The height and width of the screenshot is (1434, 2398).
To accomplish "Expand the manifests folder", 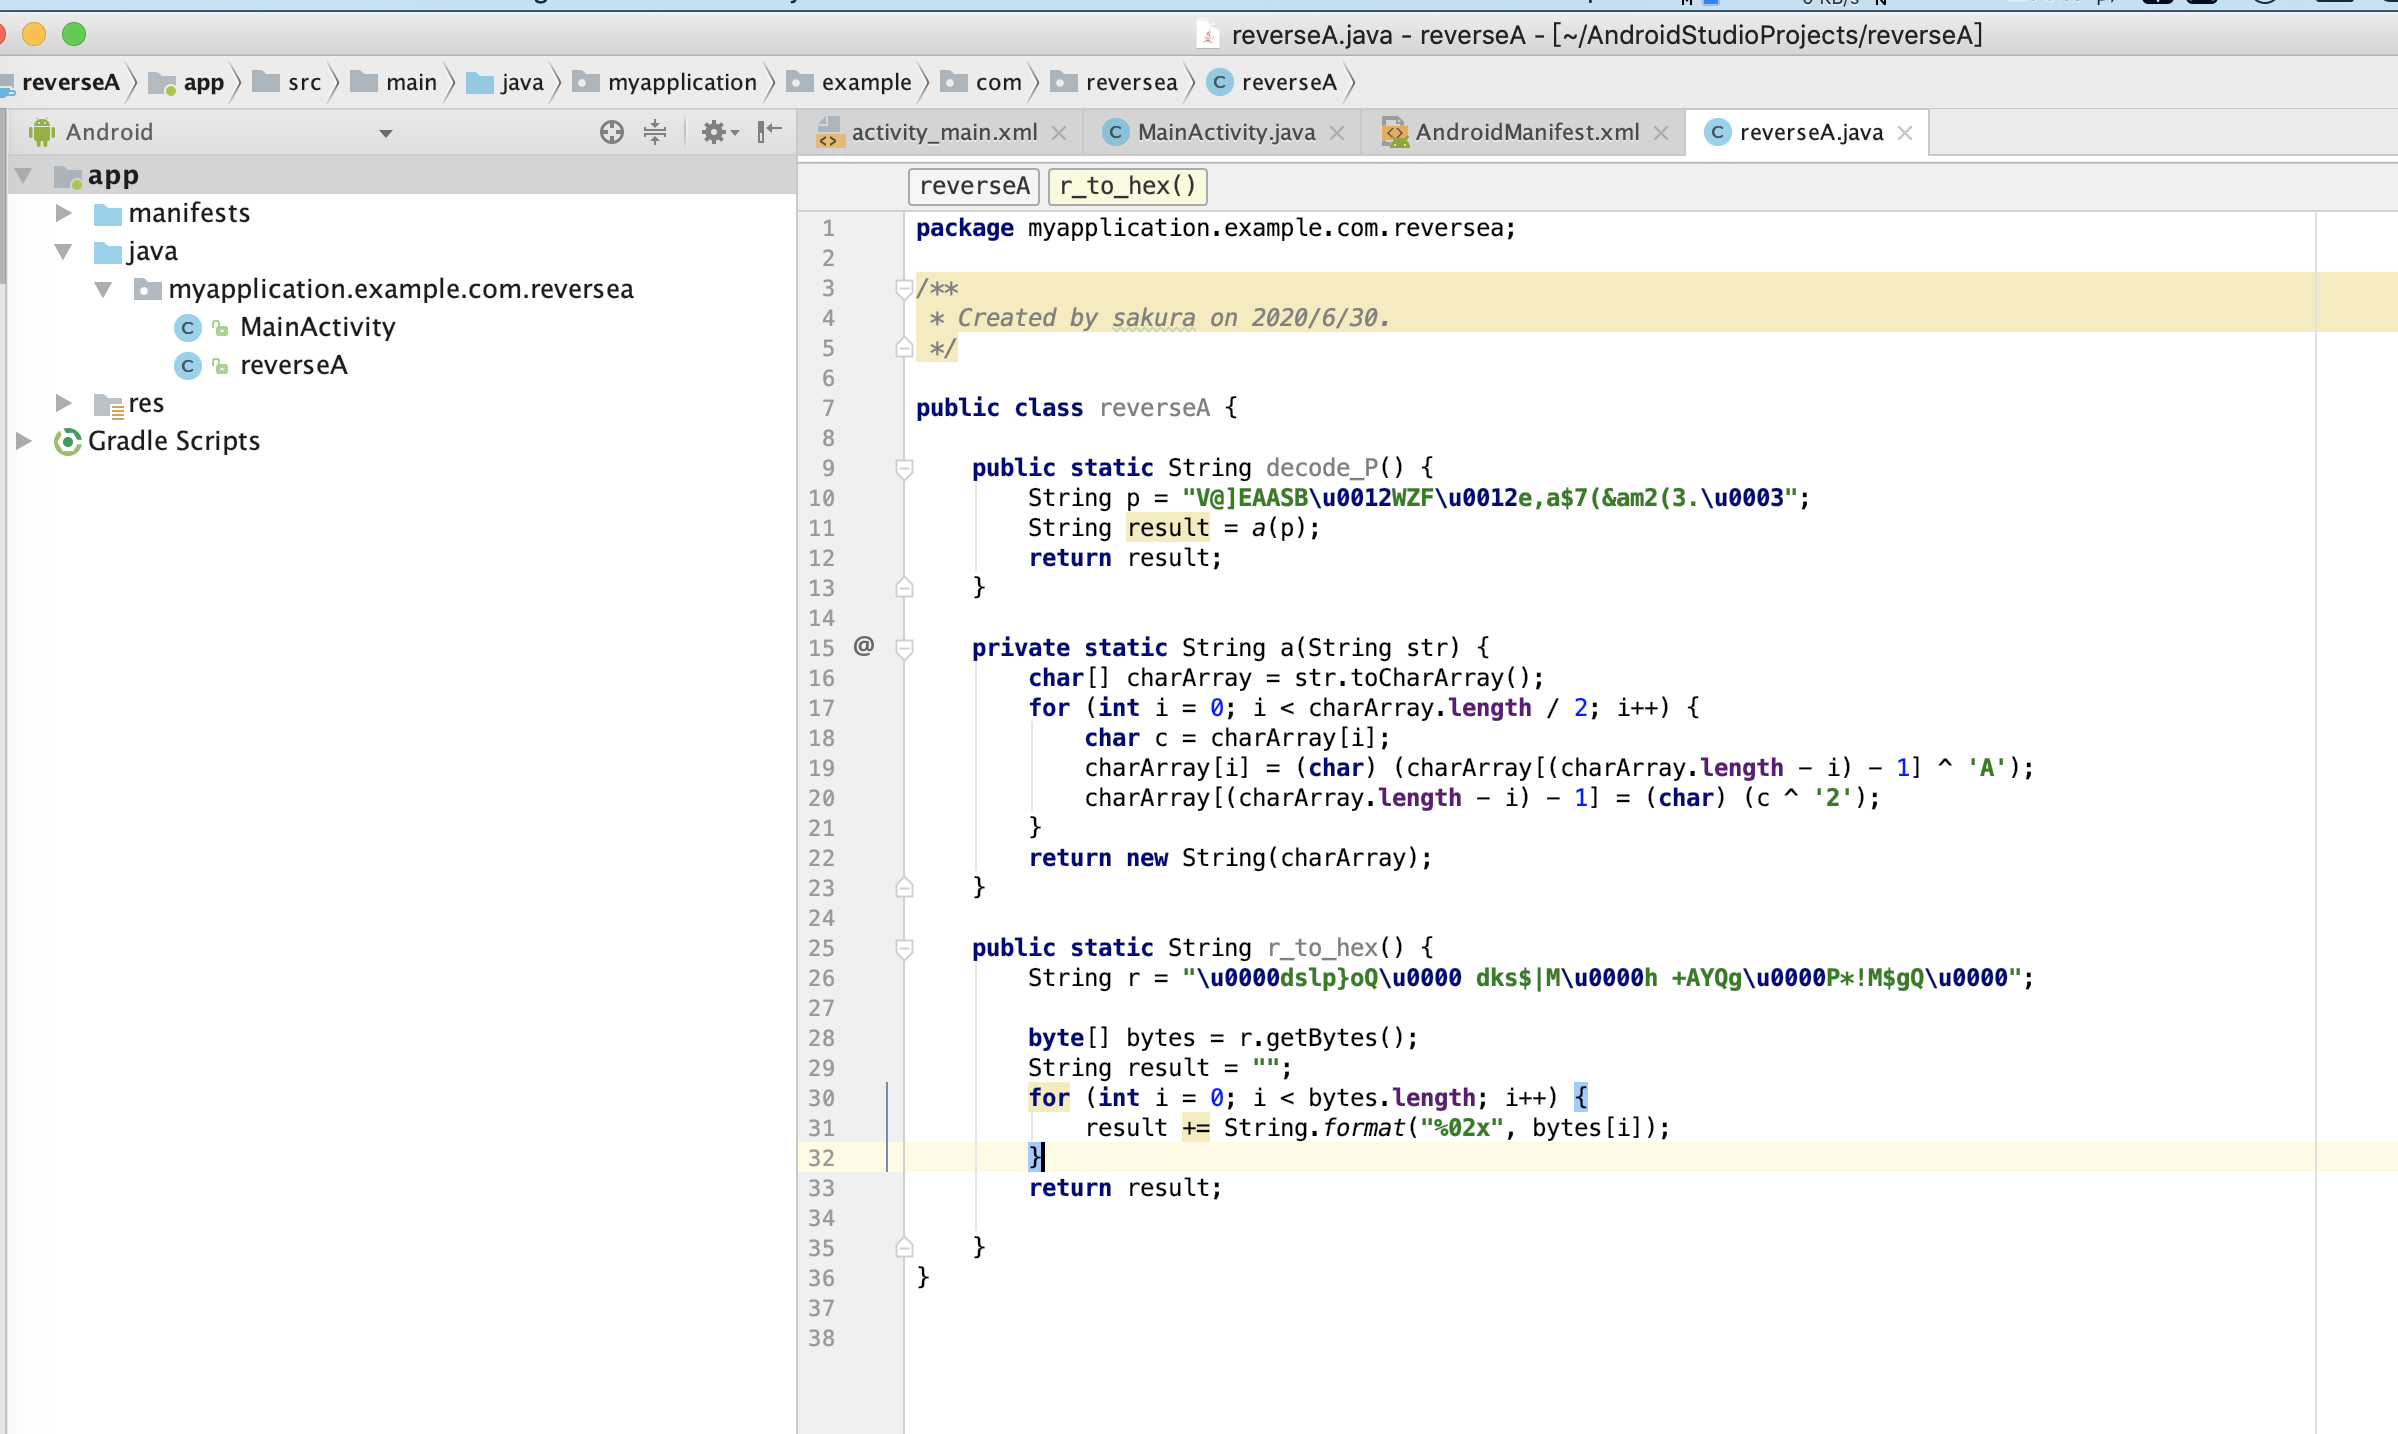I will pos(63,213).
